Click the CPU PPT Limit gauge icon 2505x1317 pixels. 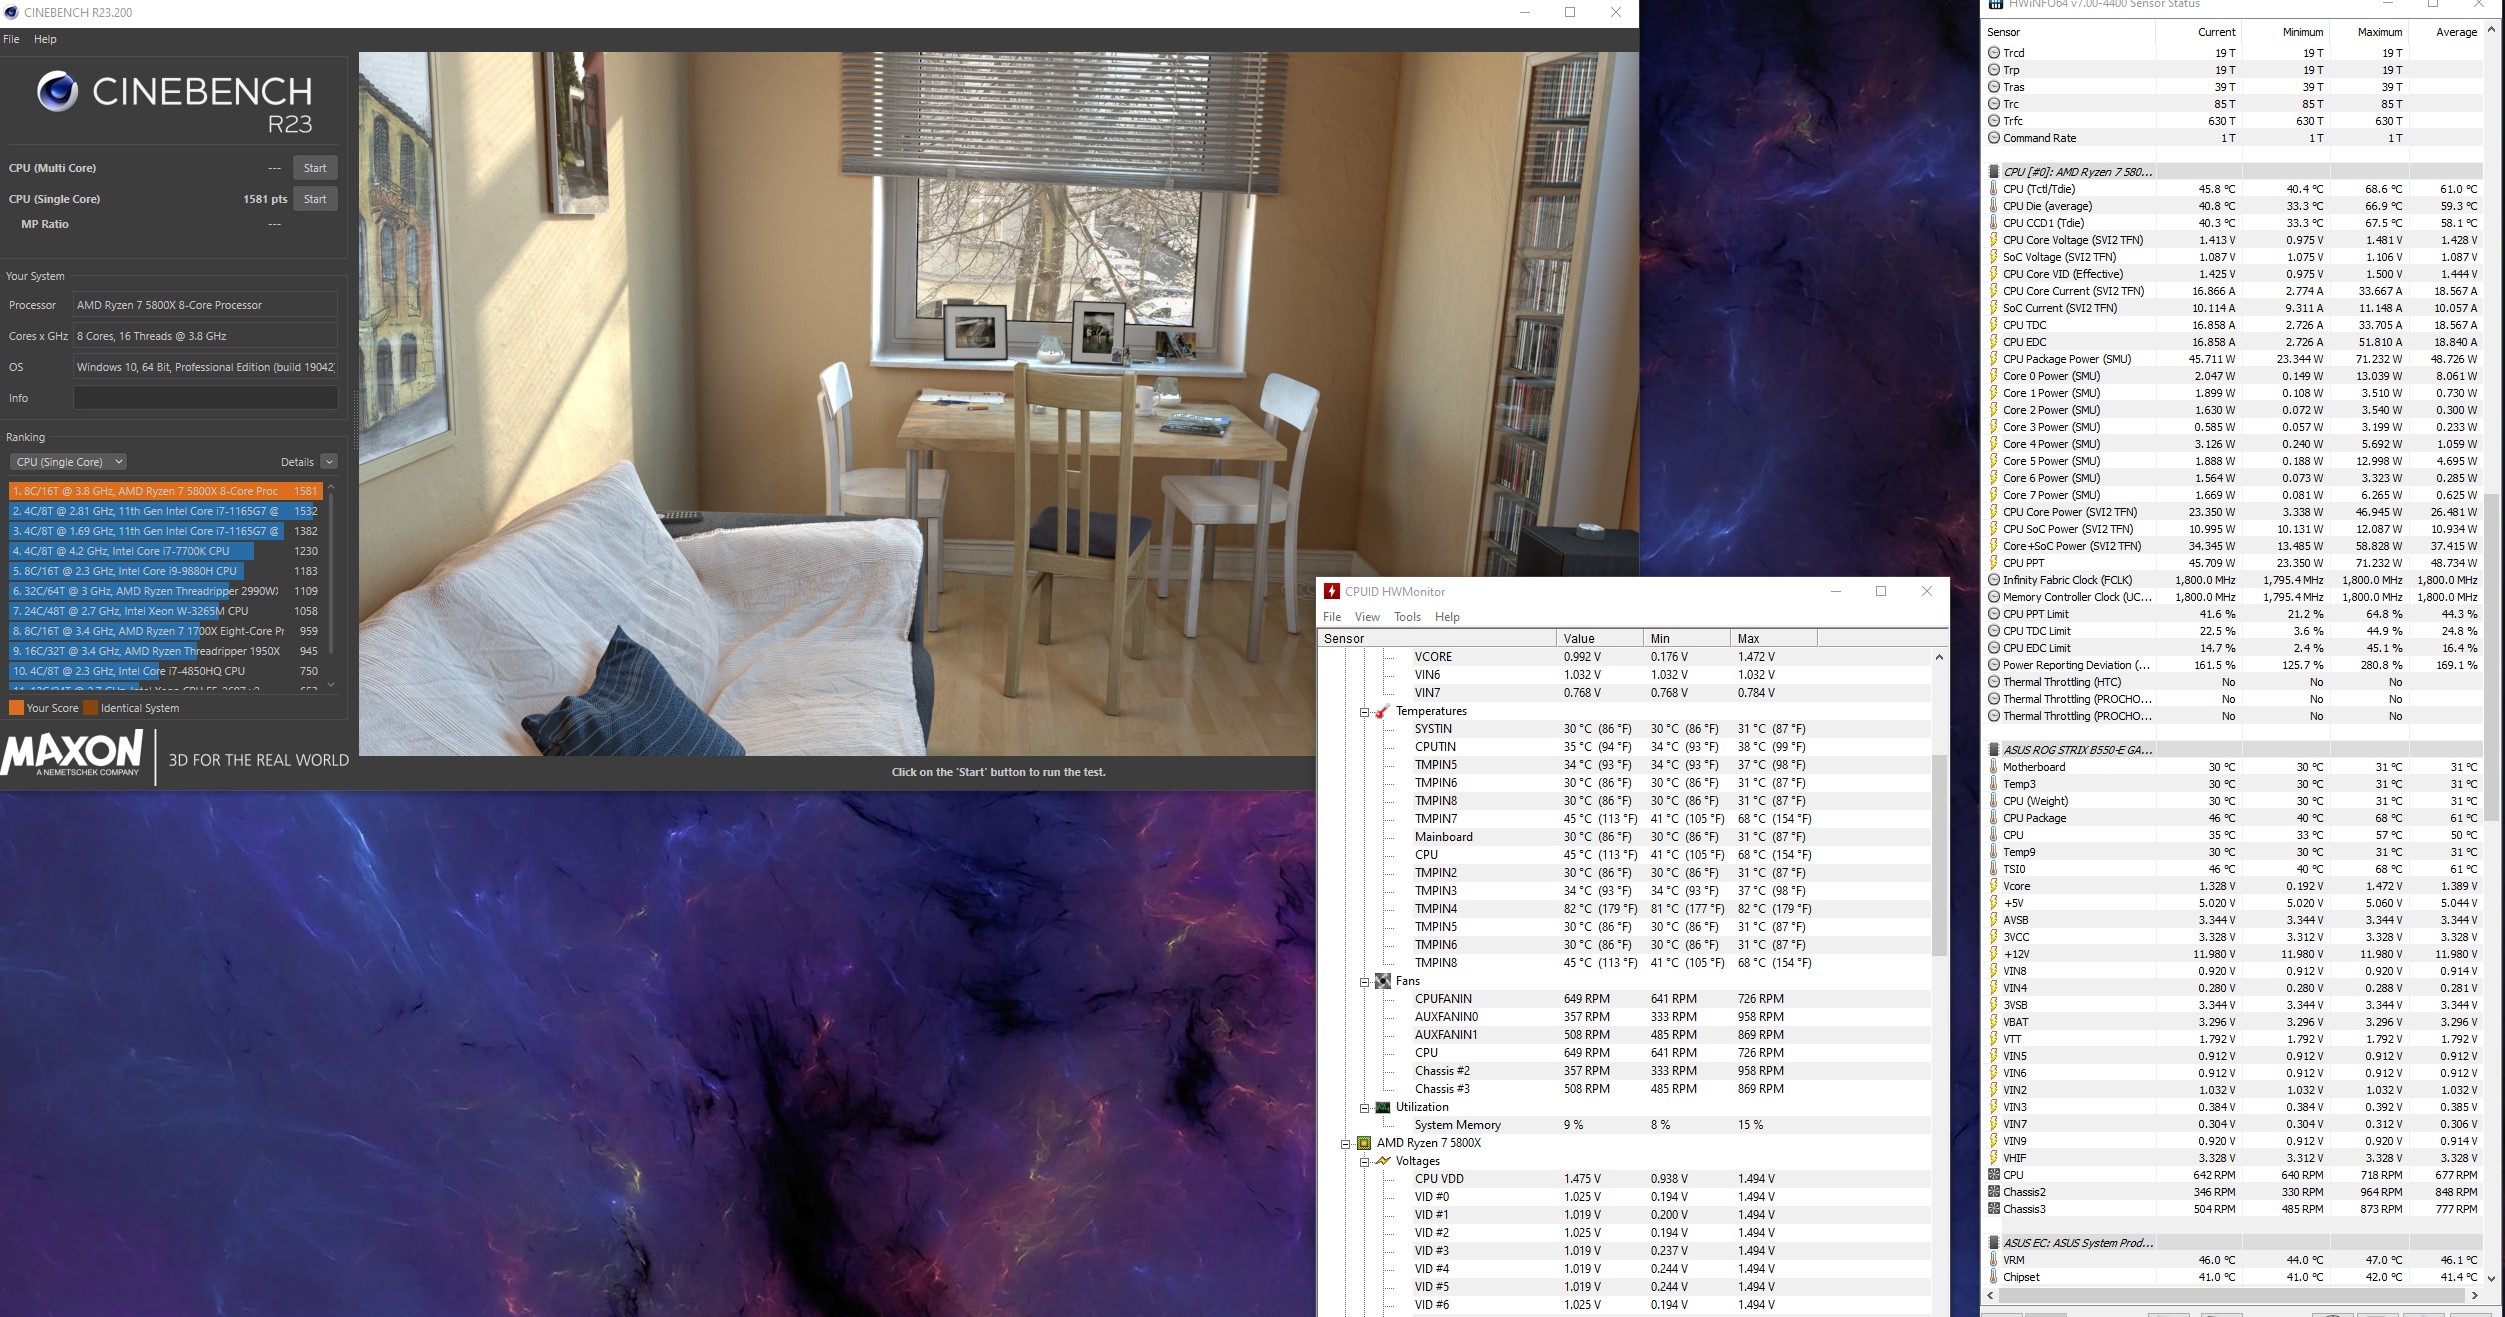click(x=1994, y=614)
